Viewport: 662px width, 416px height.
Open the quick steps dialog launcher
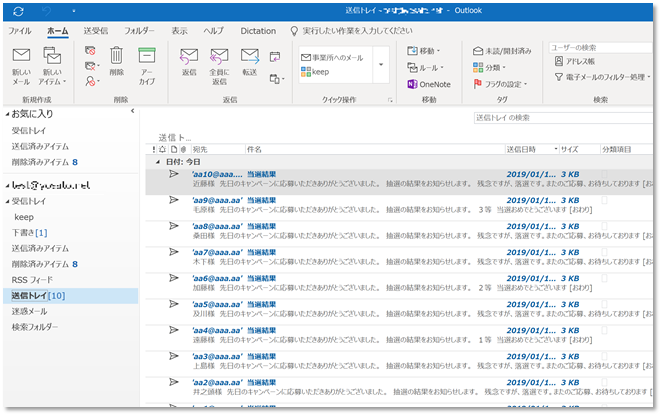pos(390,100)
